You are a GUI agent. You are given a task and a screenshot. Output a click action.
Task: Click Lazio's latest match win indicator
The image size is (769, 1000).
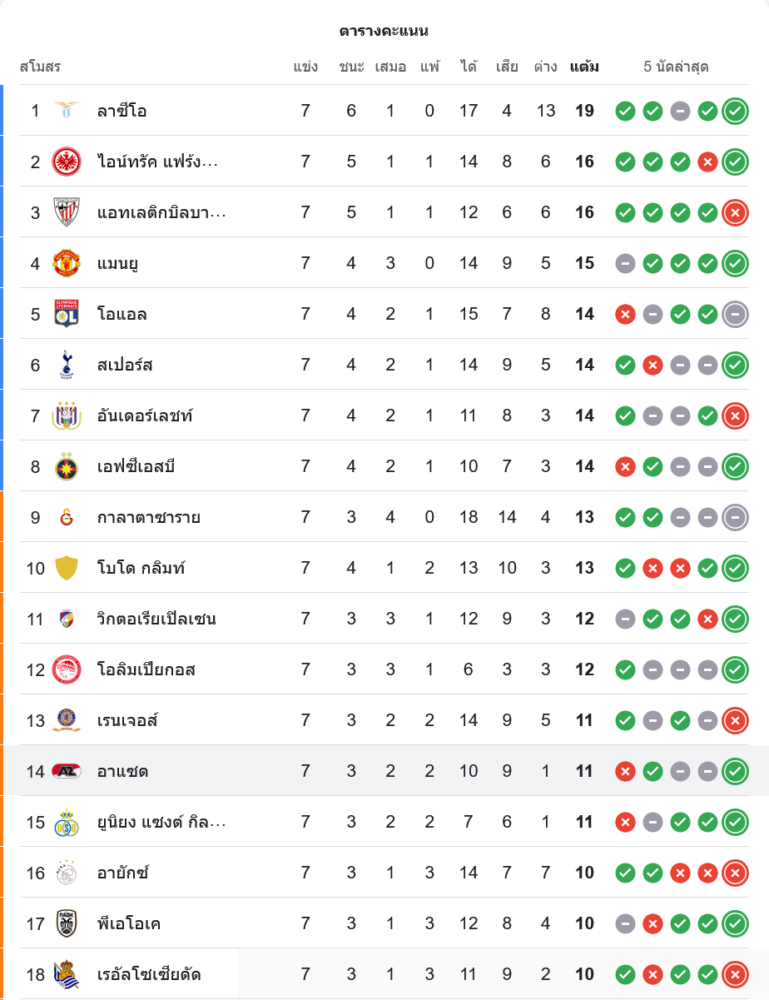click(x=735, y=111)
